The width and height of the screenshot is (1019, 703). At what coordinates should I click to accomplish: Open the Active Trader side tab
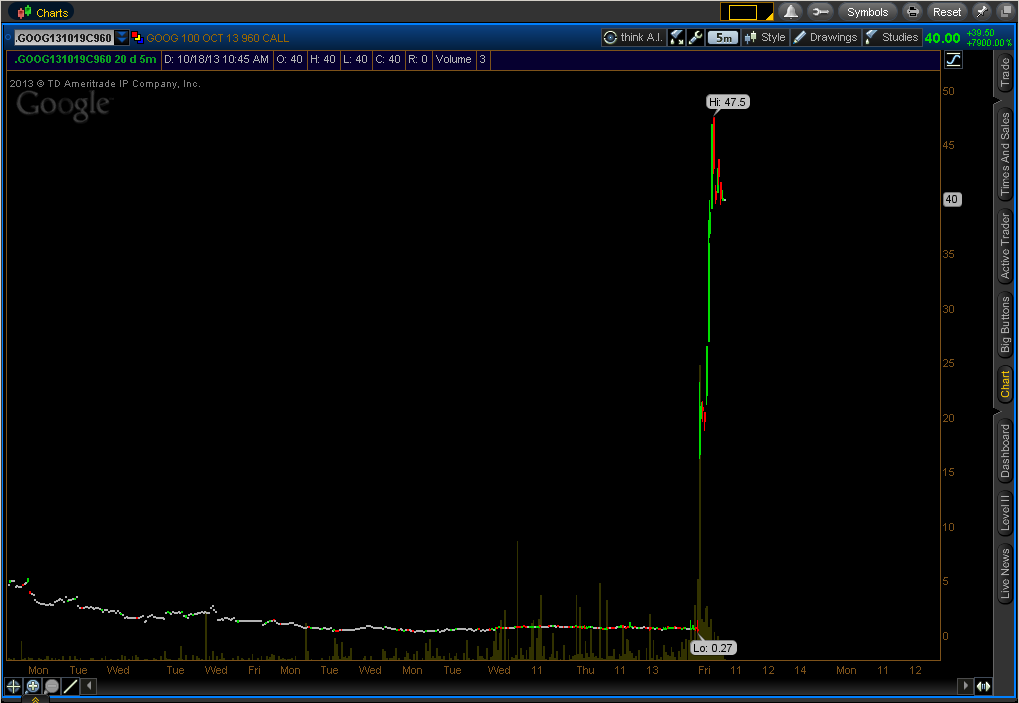point(1005,246)
